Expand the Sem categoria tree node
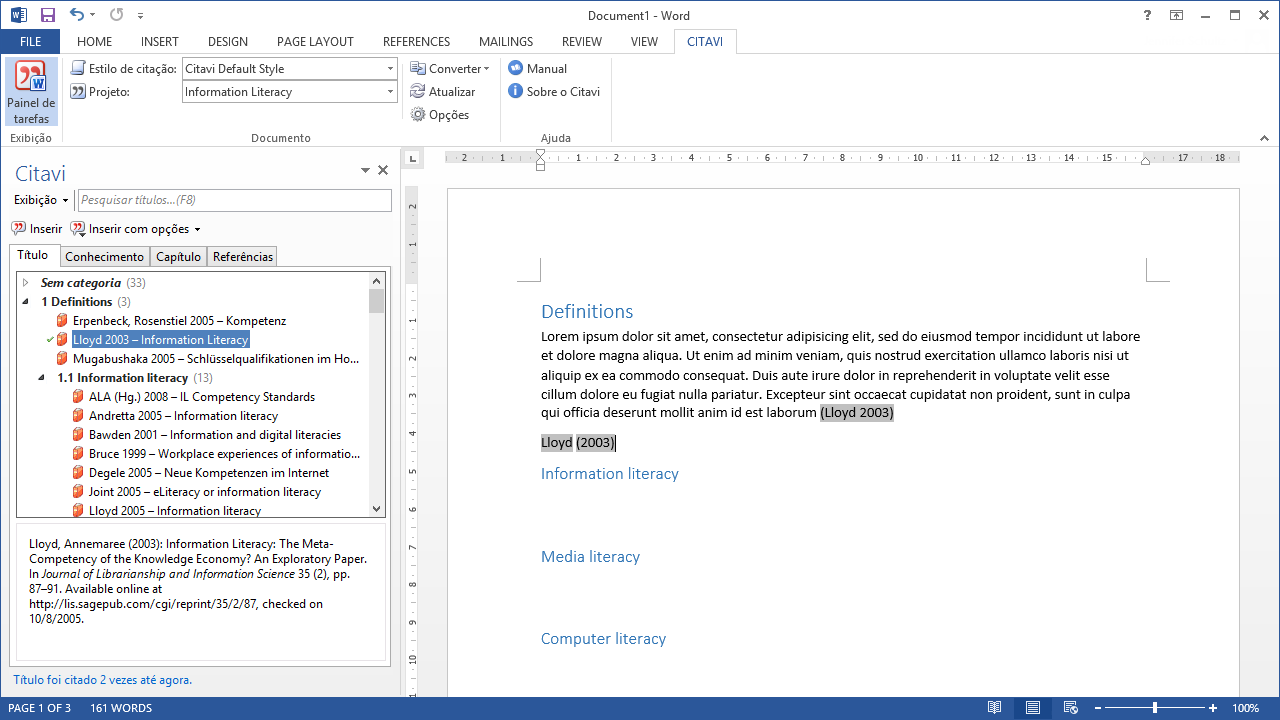The width and height of the screenshot is (1280, 720). coord(25,283)
